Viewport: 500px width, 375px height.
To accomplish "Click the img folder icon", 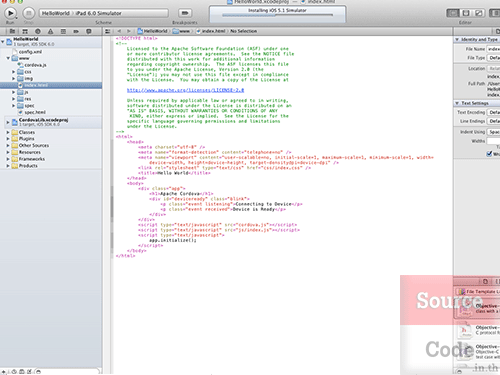I will click(20, 79).
